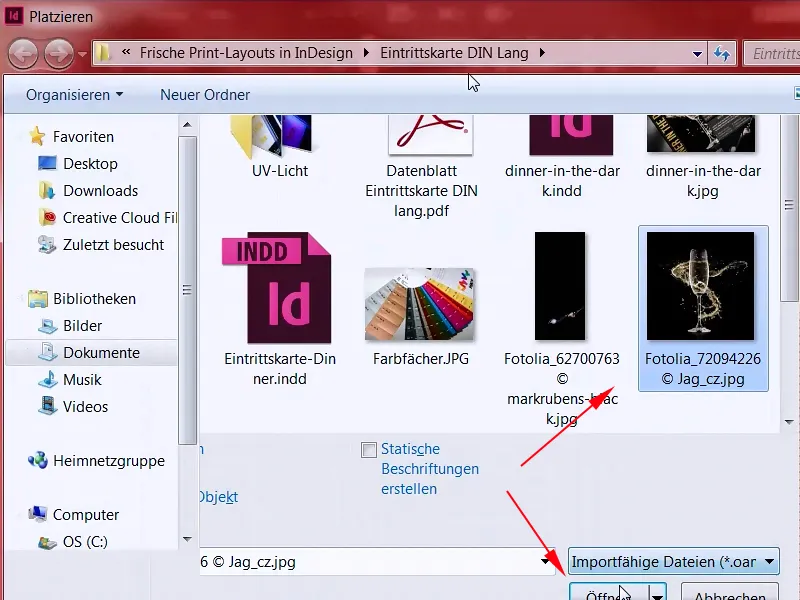Select 'Frische Print-Layouts in InDesign' breadcrumb
Image resolution: width=800 pixels, height=600 pixels.
point(246,53)
